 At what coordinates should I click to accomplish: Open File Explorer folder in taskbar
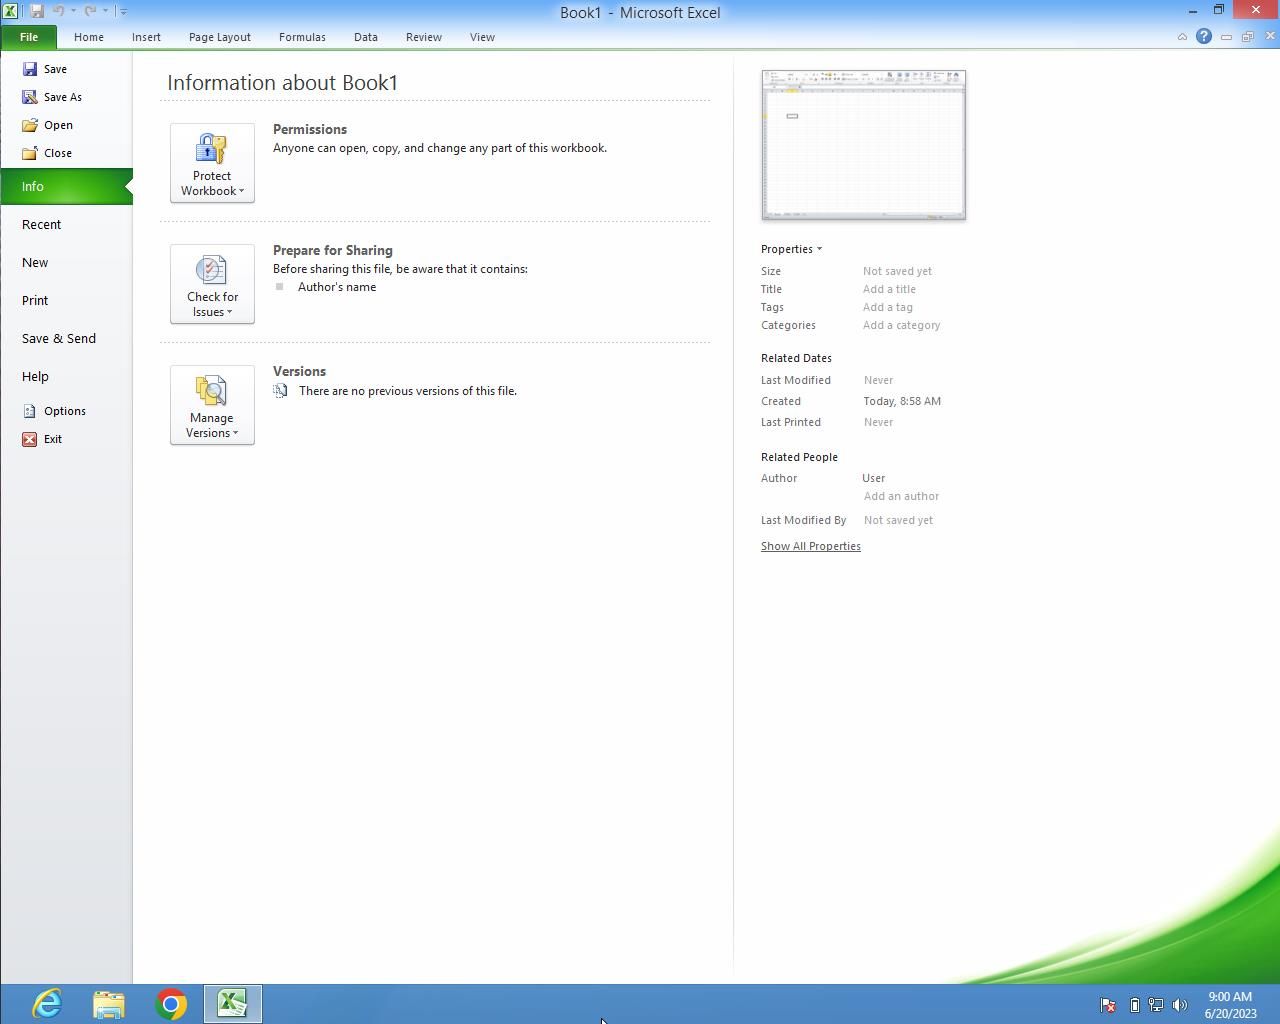coord(109,1003)
